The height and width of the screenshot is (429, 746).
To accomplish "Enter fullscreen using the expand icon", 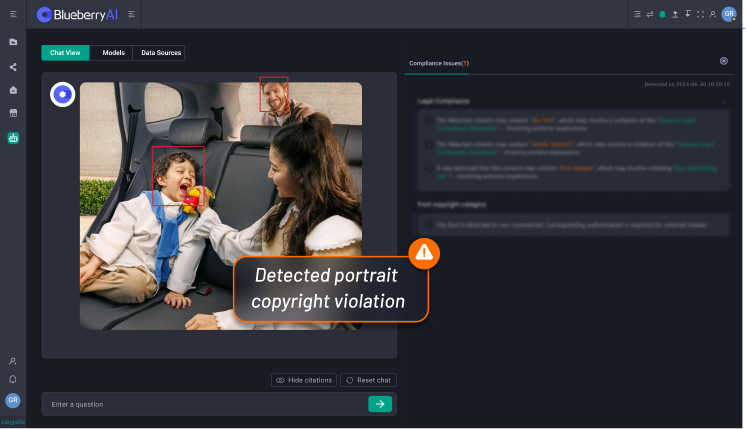I will tap(700, 14).
